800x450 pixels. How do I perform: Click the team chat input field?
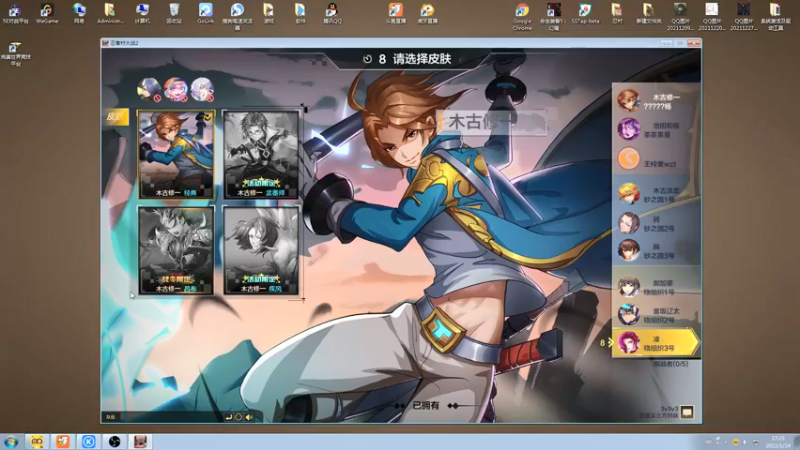171,417
